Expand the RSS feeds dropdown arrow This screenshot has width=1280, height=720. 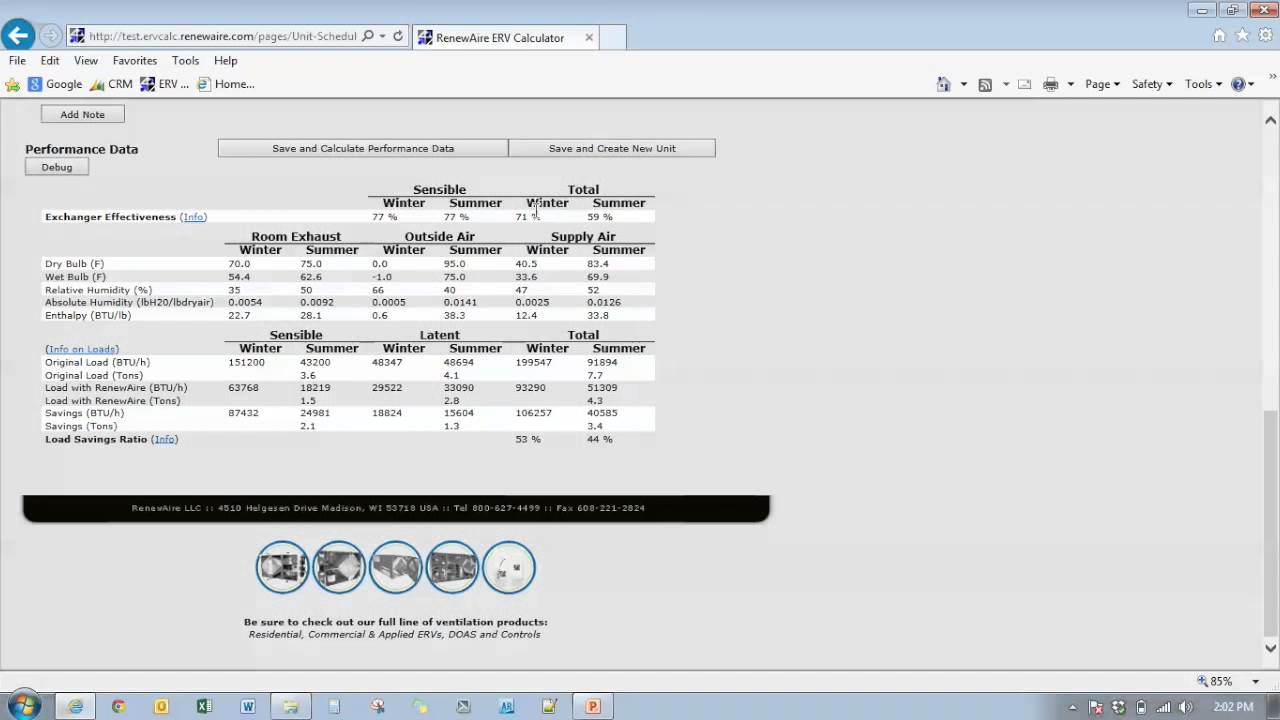[x=1006, y=84]
